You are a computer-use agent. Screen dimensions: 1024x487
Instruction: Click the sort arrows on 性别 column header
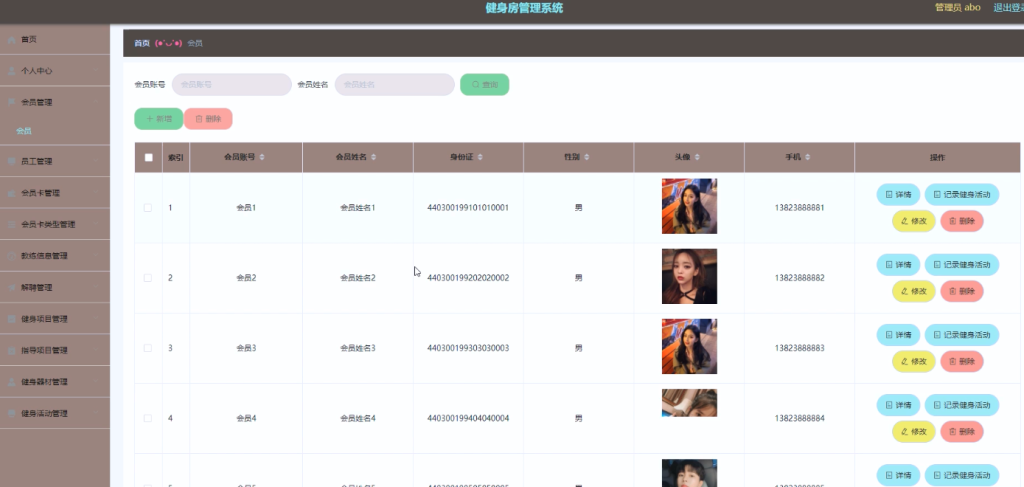(586, 157)
